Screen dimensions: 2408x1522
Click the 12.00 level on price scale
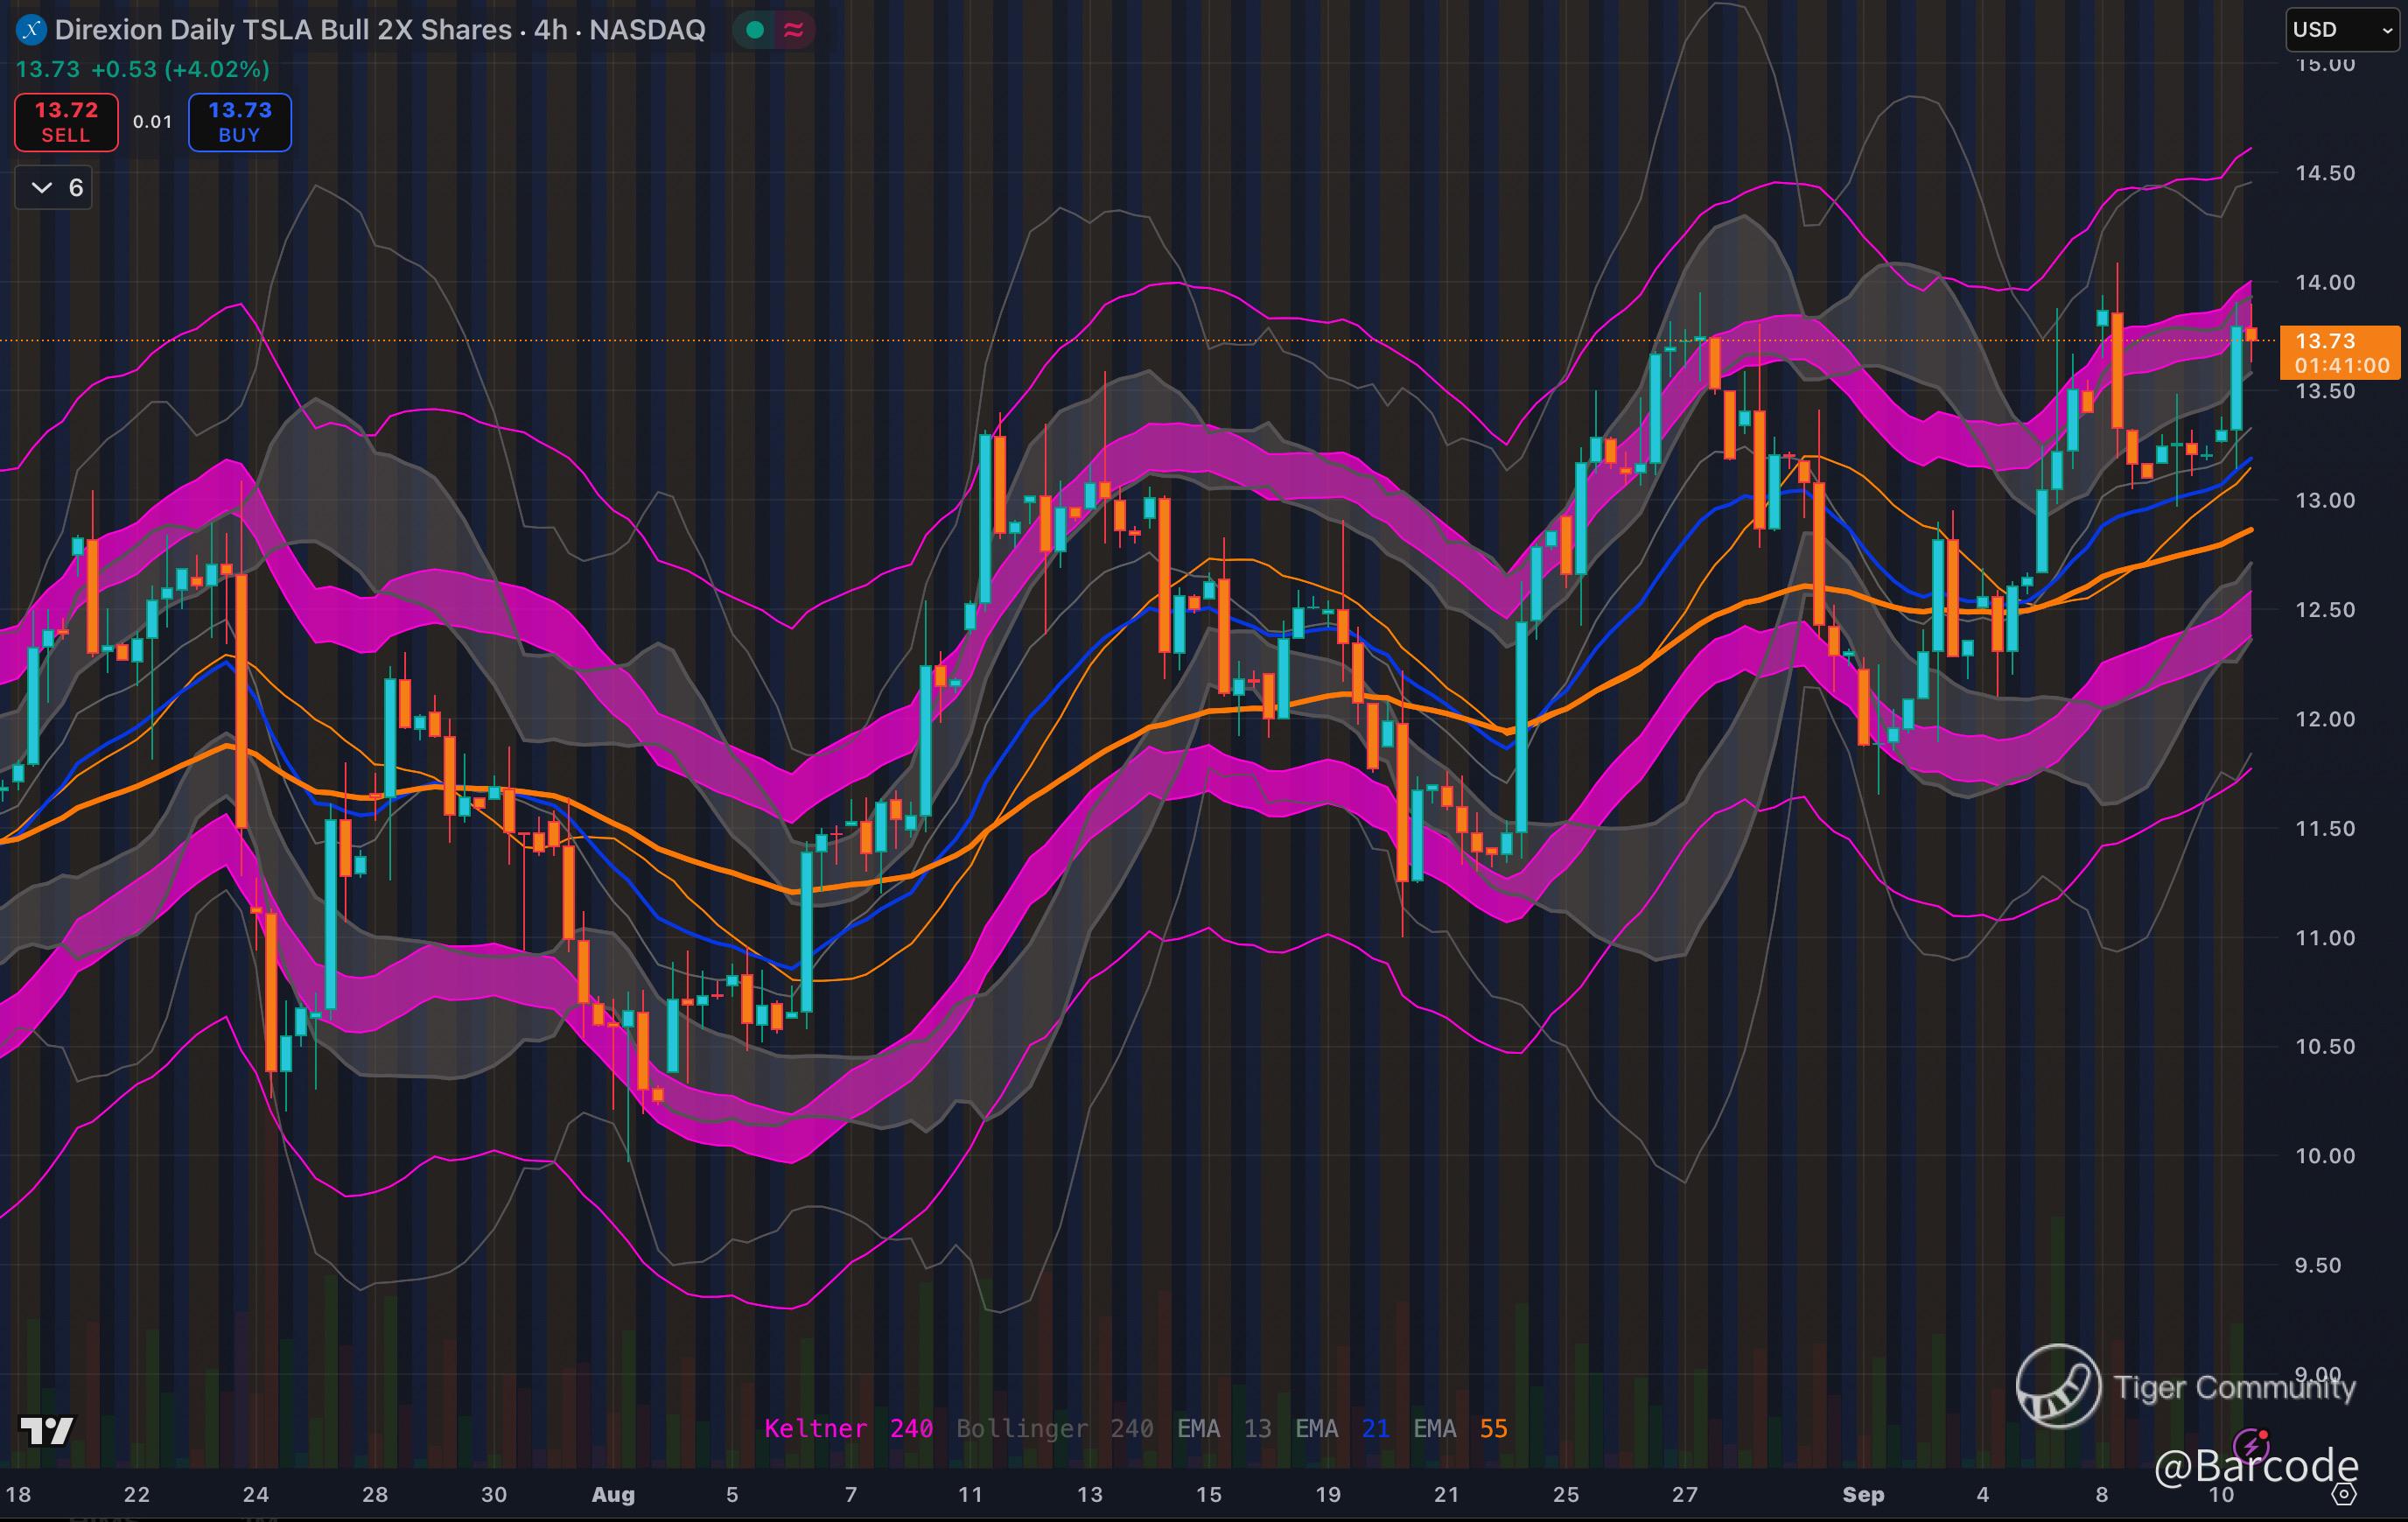coord(2324,719)
